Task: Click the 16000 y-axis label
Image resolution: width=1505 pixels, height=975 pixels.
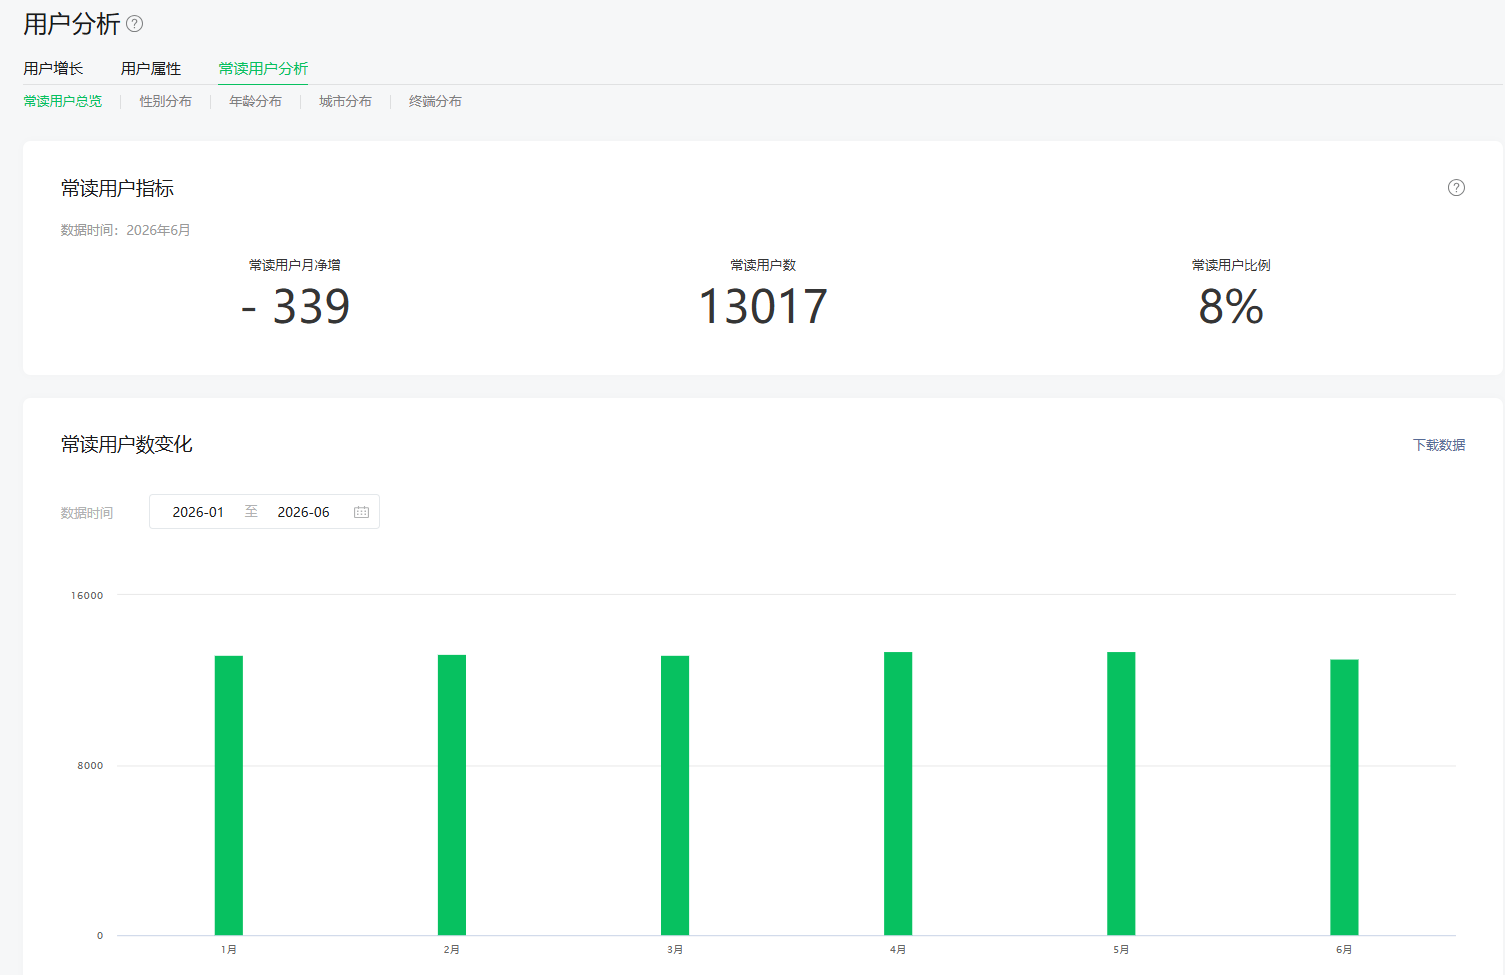Action: pyautogui.click(x=87, y=595)
